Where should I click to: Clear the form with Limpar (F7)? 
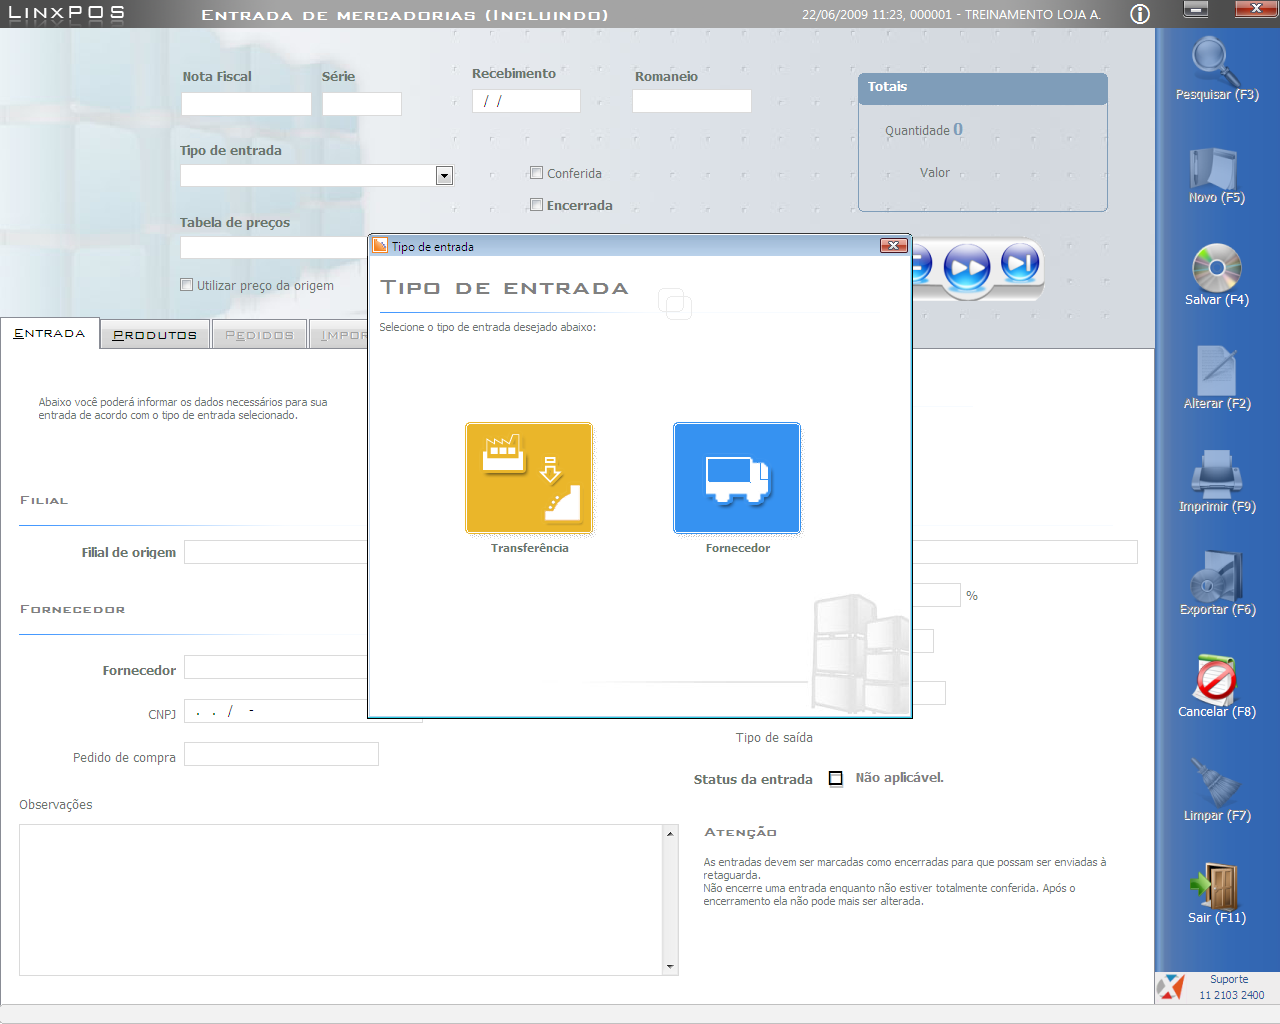tap(1216, 789)
